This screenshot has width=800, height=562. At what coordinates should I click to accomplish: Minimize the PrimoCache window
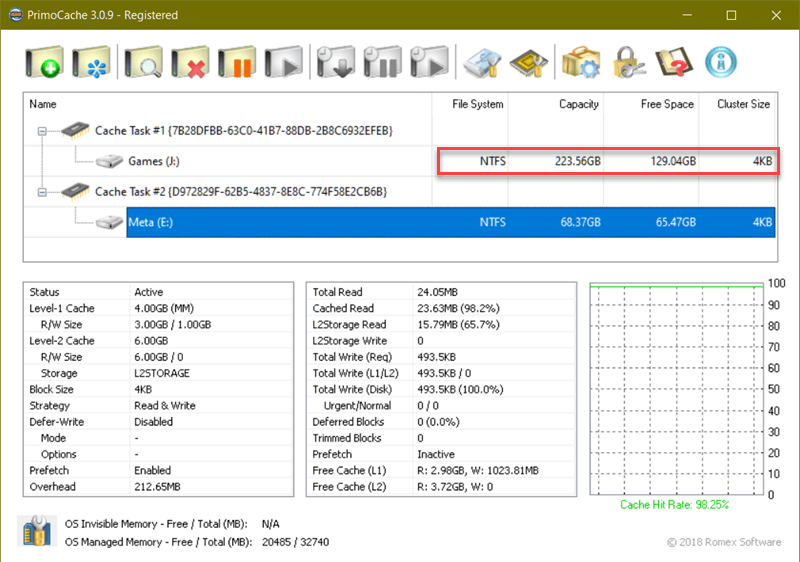coord(687,15)
